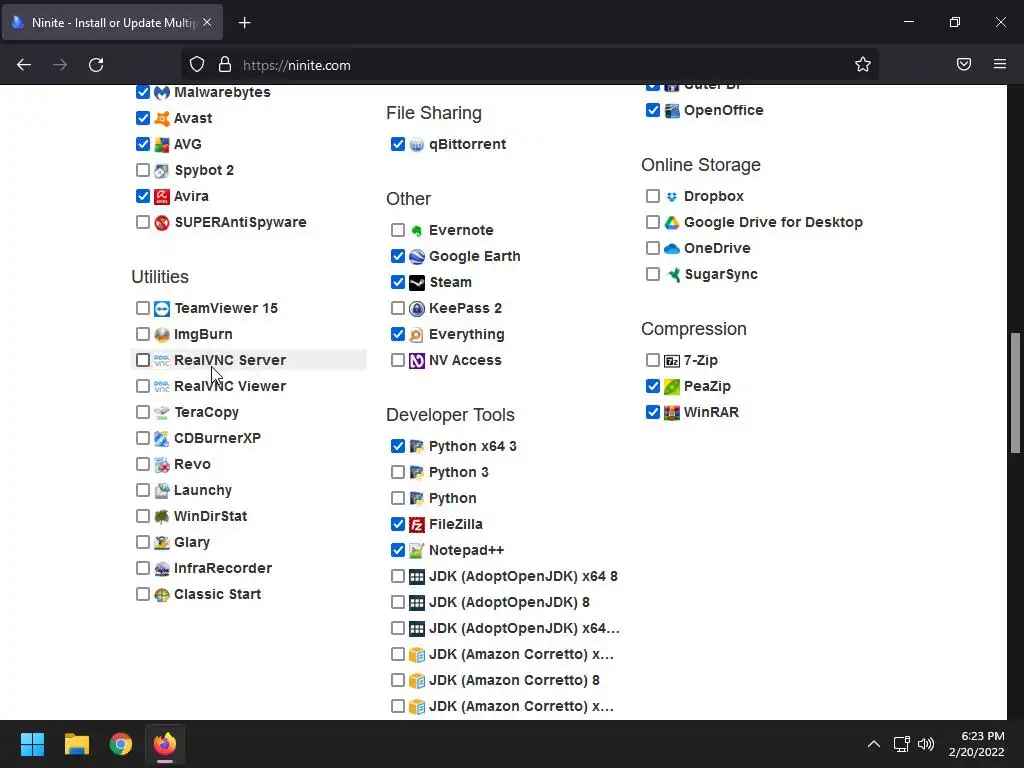Launch Chrome from the taskbar
1024x768 pixels.
pyautogui.click(x=121, y=744)
